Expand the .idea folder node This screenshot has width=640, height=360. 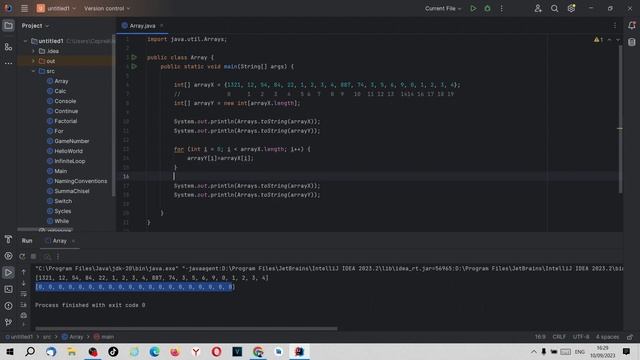coord(33,51)
